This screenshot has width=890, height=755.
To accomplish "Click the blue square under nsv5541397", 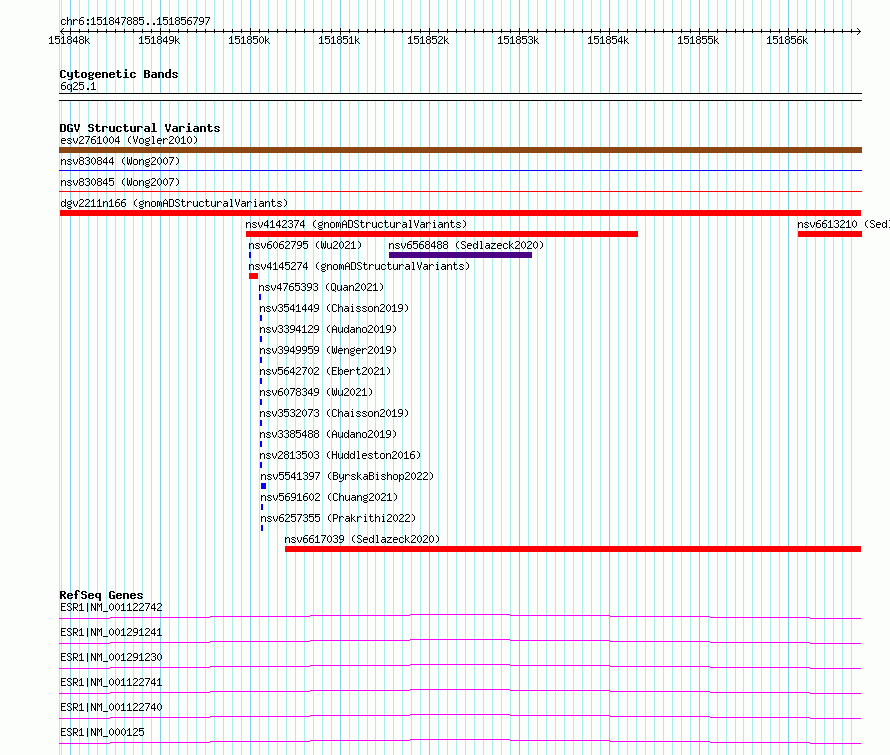I will click(263, 486).
